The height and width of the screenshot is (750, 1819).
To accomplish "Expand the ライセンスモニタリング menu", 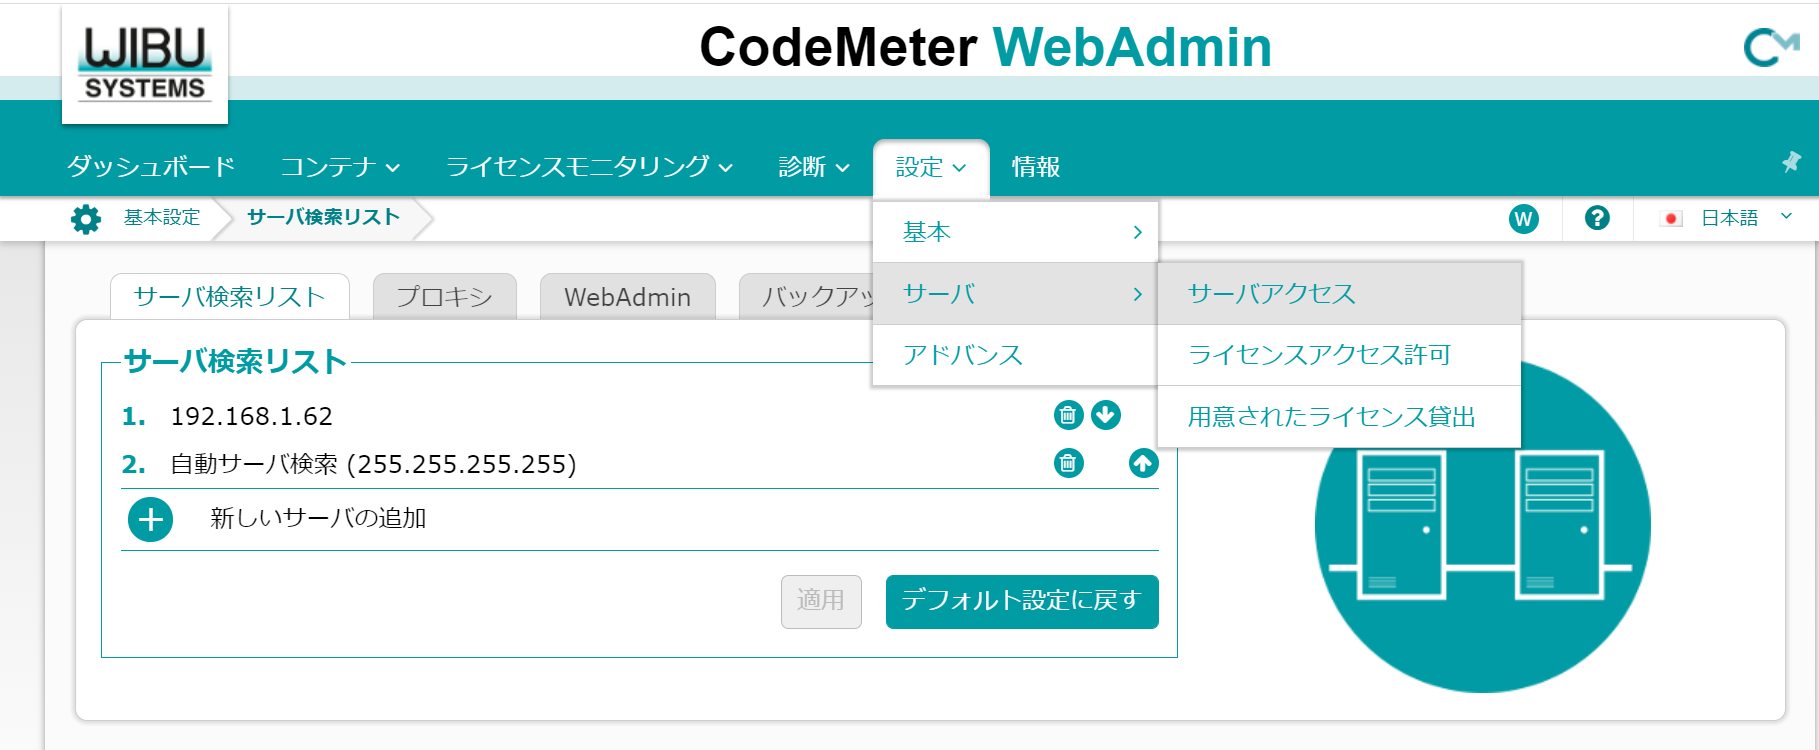I will coord(589,167).
